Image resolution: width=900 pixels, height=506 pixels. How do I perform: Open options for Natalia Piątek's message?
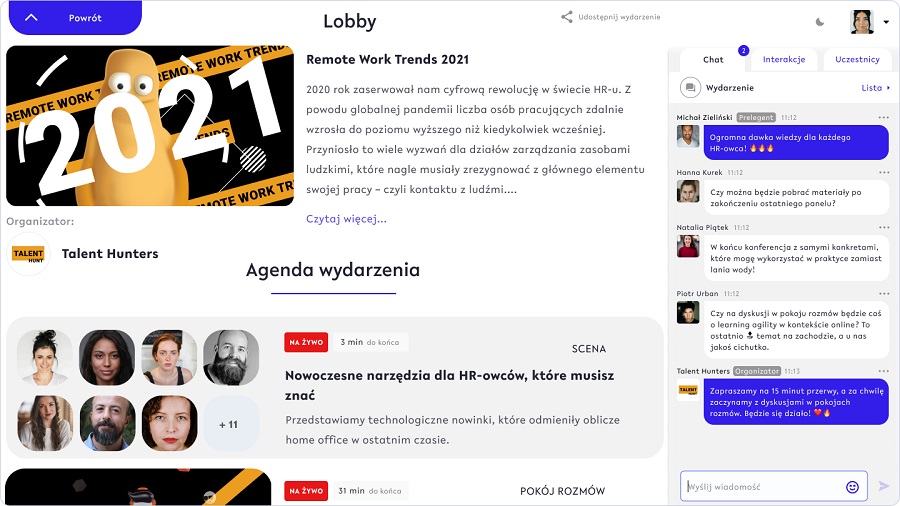tap(883, 227)
